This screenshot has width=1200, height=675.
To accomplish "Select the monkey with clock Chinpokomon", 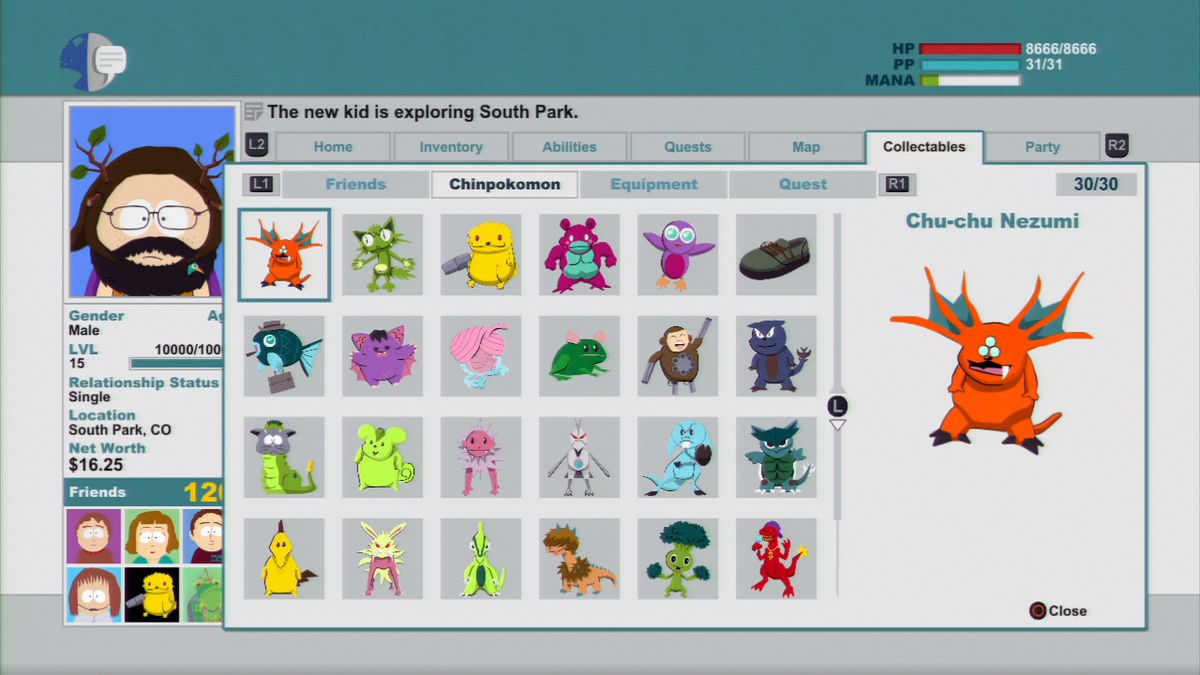I will 677,356.
